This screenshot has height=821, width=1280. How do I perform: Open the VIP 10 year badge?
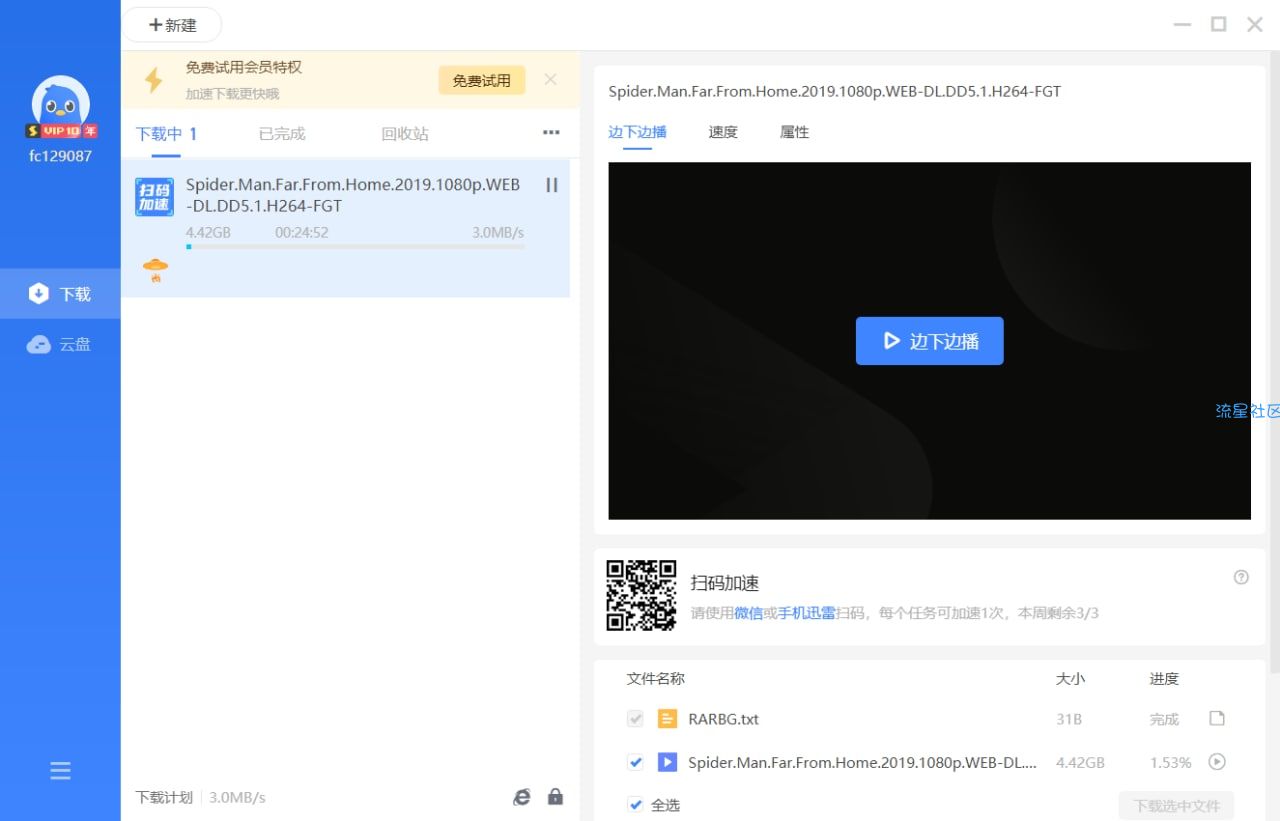[x=61, y=131]
